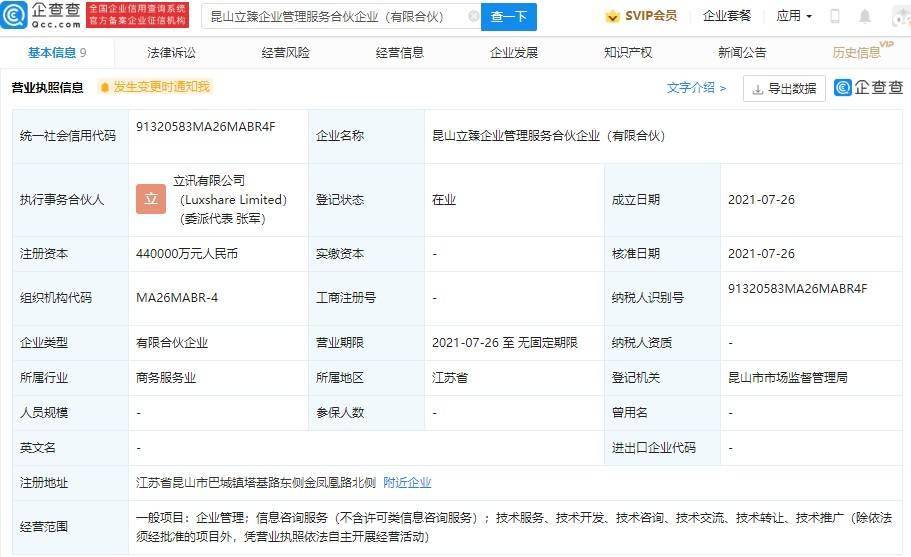The height and width of the screenshot is (557, 911).
Task: Open 立讯有限公司 (Luxshare Limited) partner link
Action: [233, 190]
